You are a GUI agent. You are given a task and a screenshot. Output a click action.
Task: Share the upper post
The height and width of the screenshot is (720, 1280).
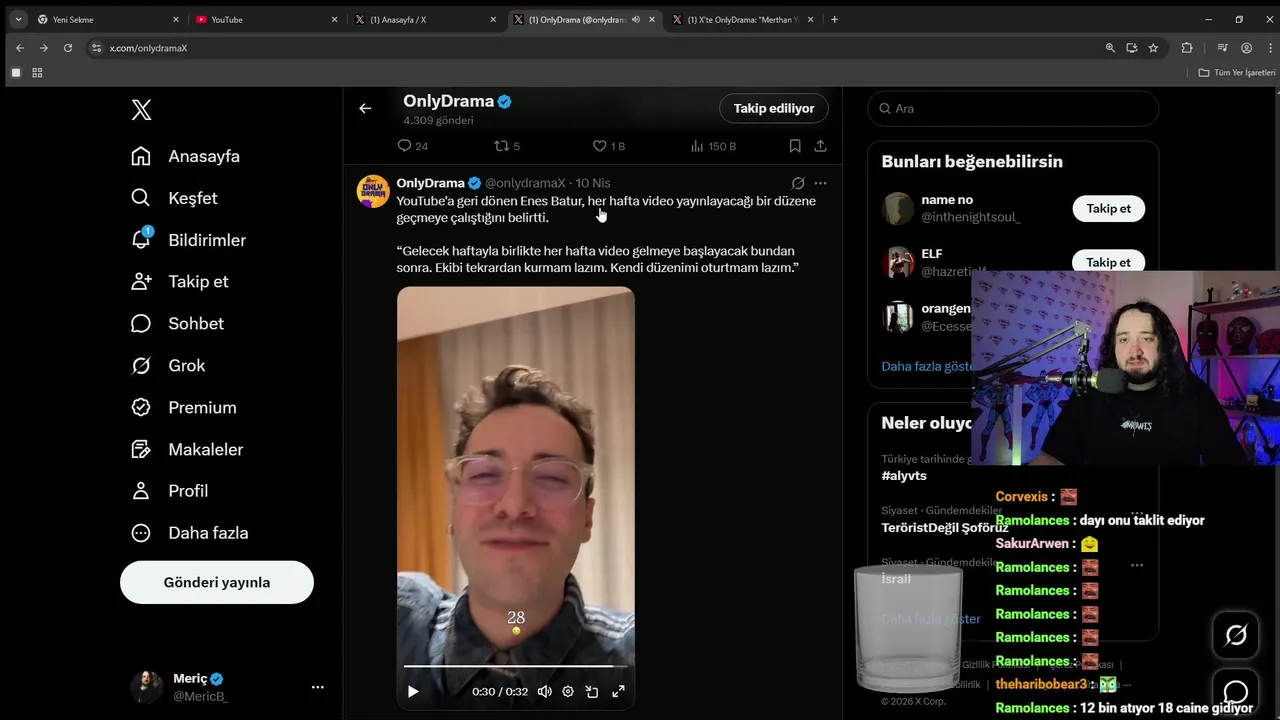(820, 146)
